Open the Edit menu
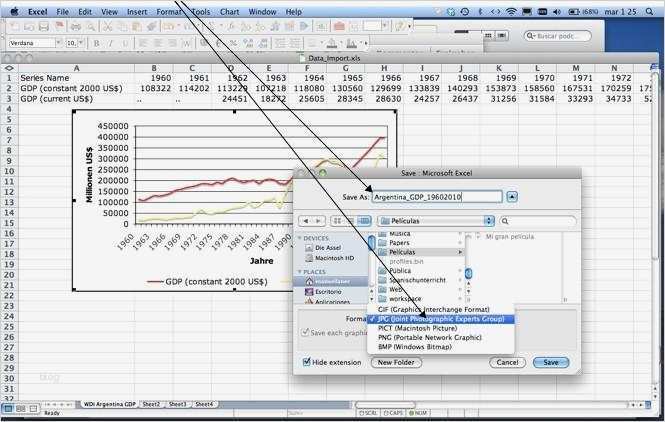 [85, 12]
